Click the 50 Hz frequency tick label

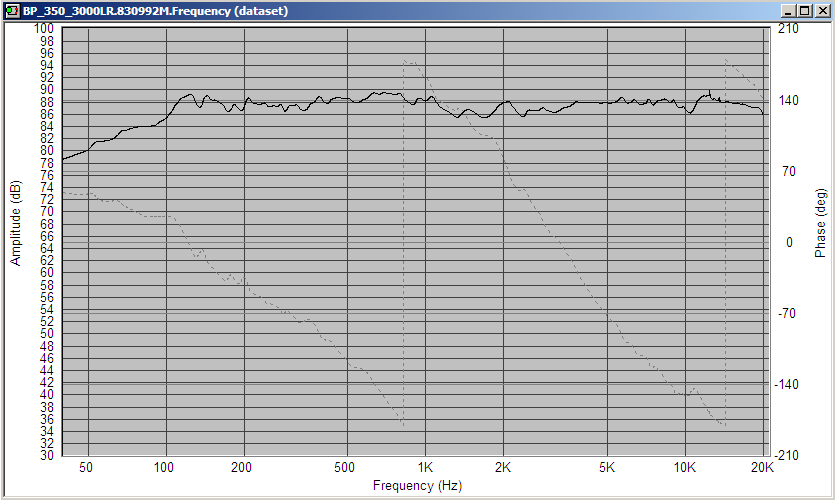click(x=86, y=468)
